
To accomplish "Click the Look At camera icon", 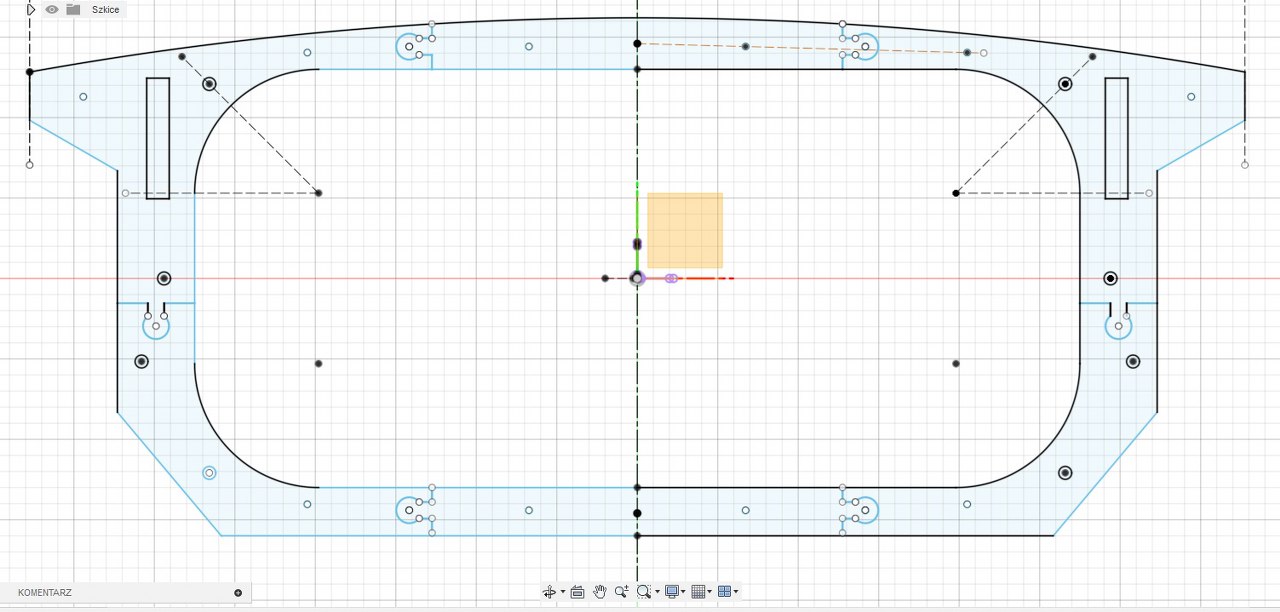I will pos(577,592).
